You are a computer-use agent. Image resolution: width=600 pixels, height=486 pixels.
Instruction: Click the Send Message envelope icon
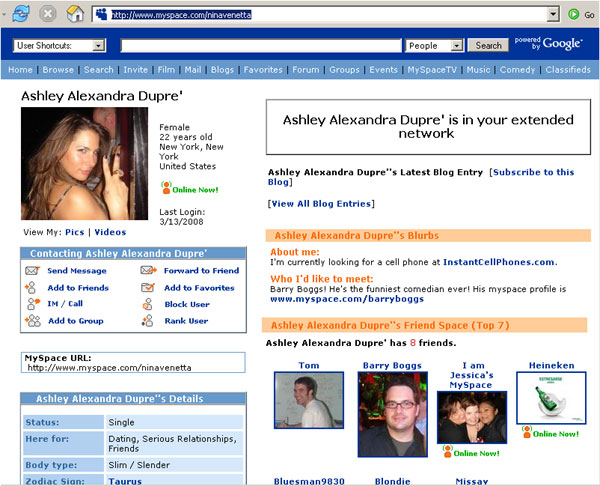[33, 271]
